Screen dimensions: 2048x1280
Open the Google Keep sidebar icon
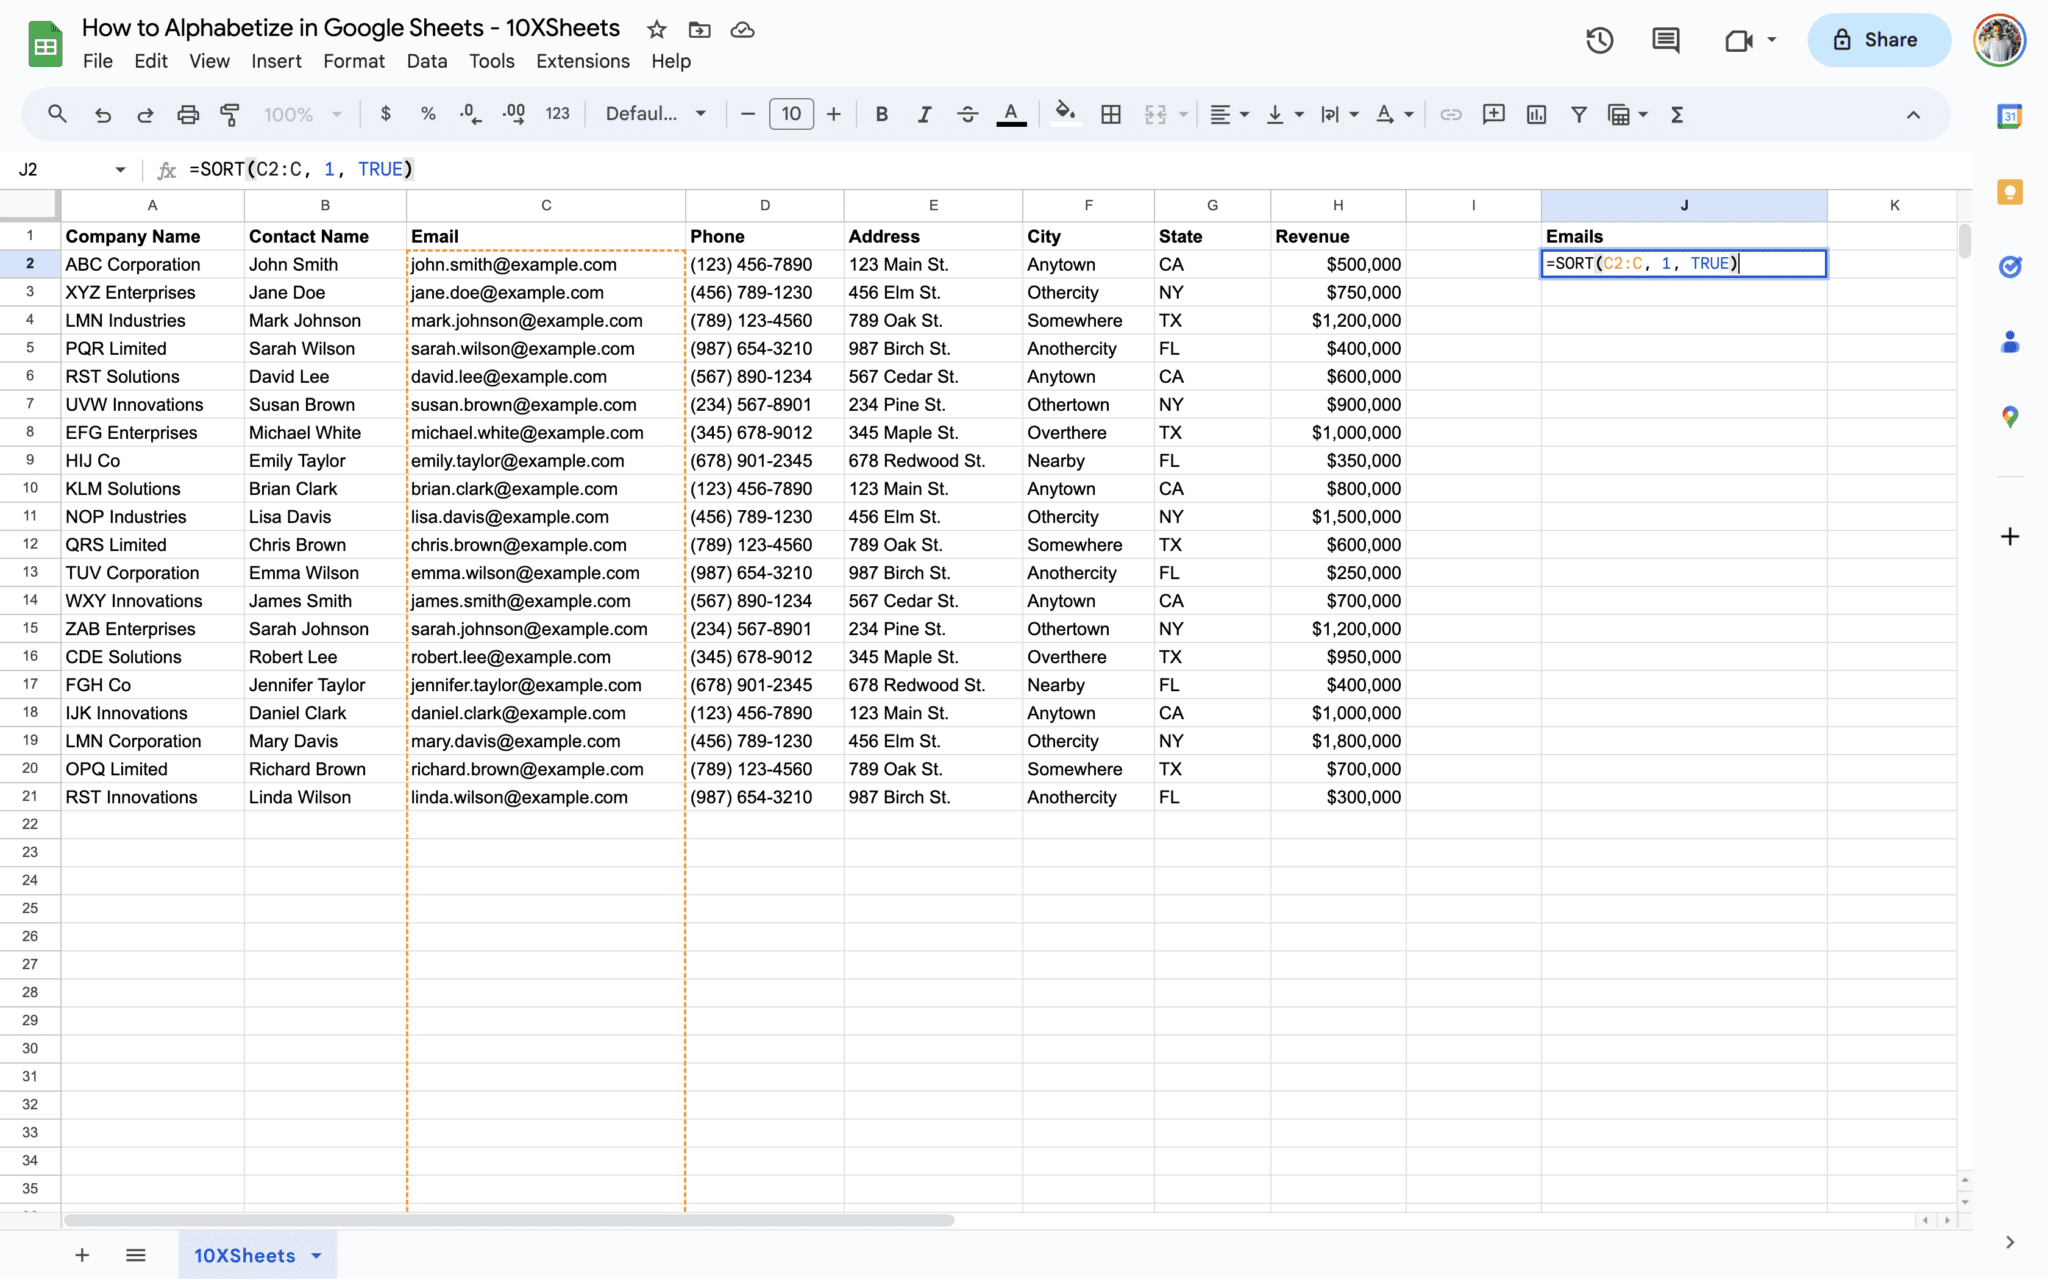tap(2010, 192)
